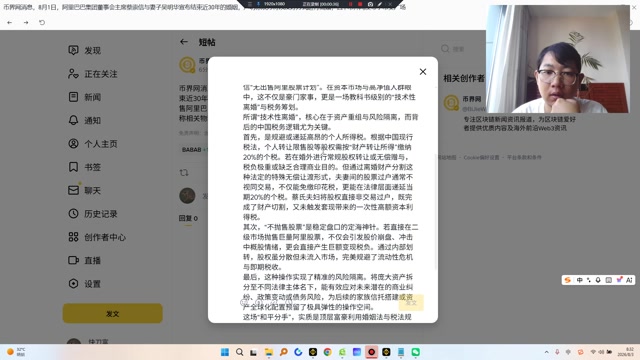This screenshot has width=640, height=360.
Task: Click the repost icon under the post
Action: (184, 173)
